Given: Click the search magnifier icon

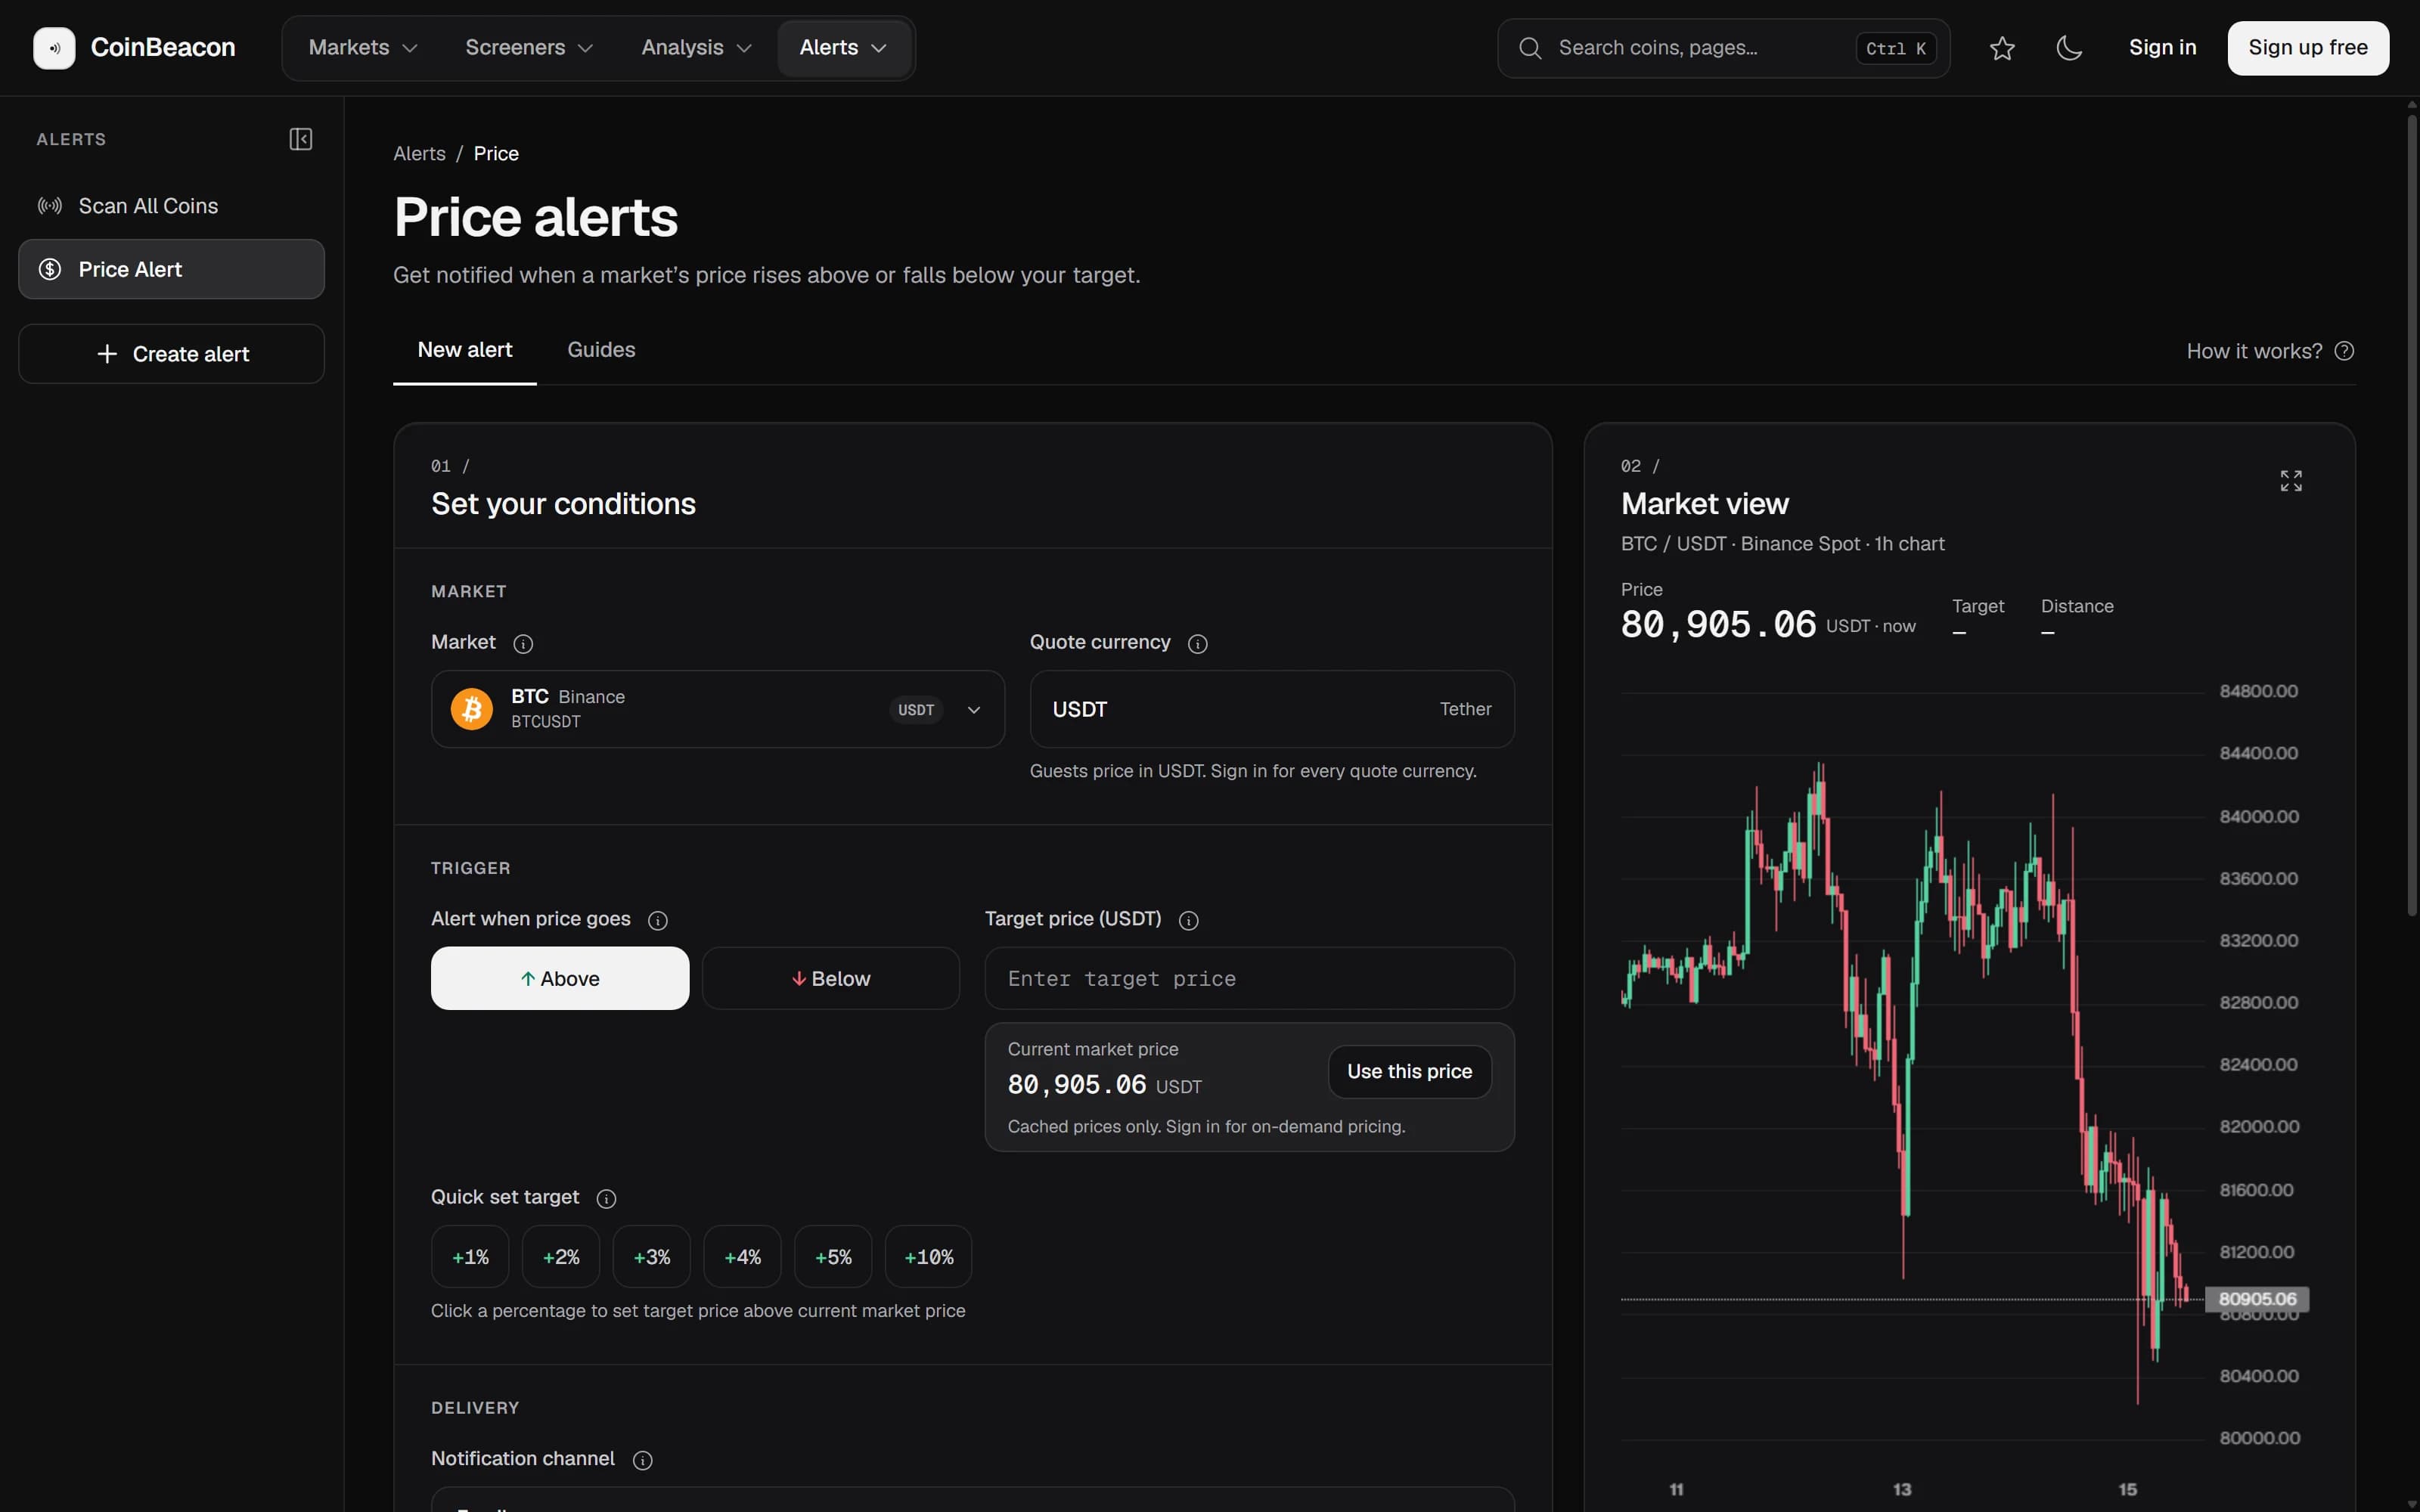Looking at the screenshot, I should pyautogui.click(x=1530, y=48).
